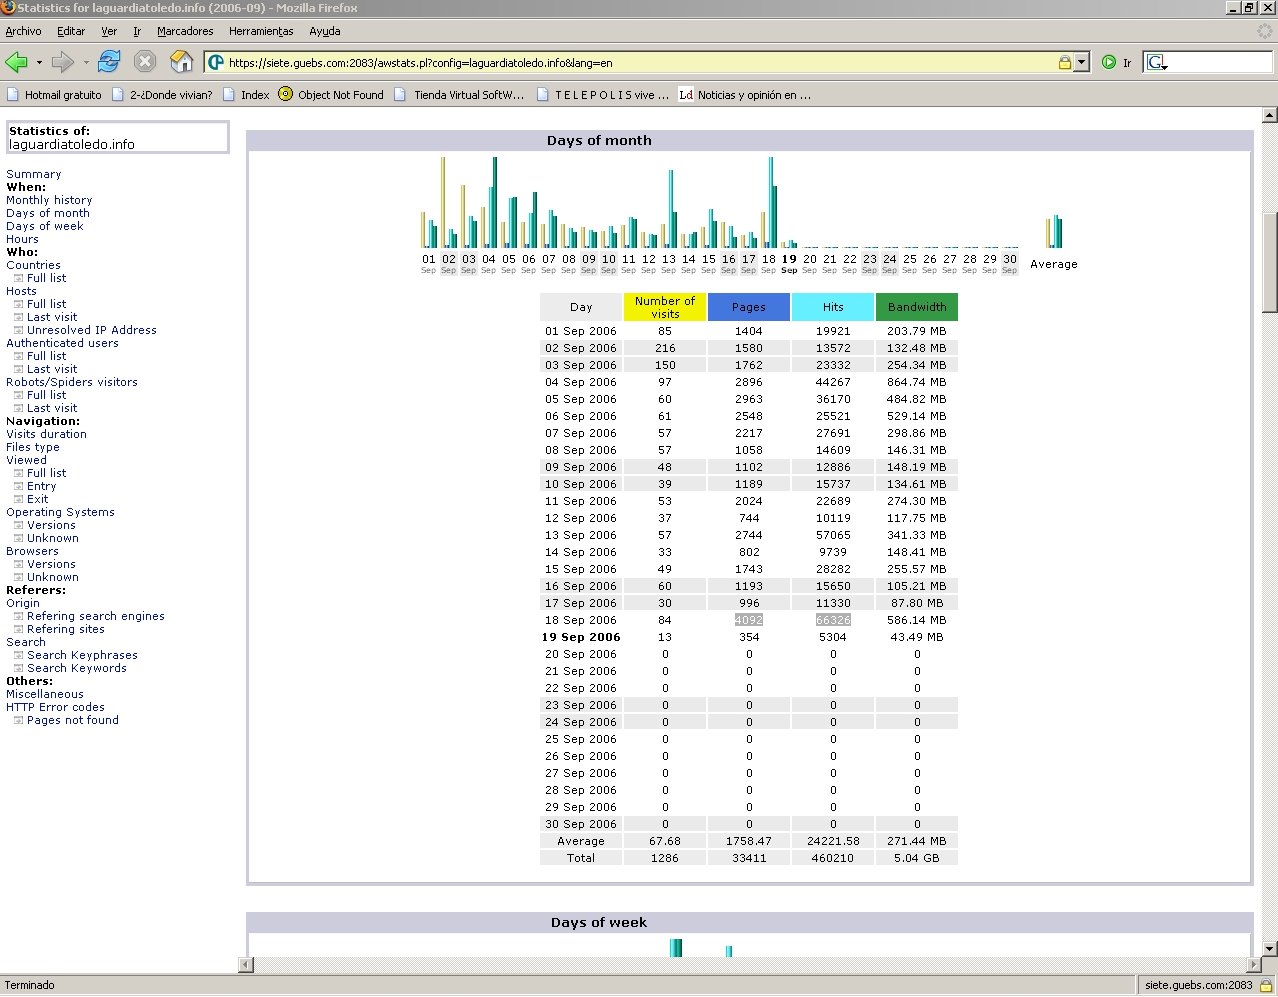This screenshot has width=1278, height=997.
Task: Open Robots/Spiders visitors link
Action: [x=72, y=382]
